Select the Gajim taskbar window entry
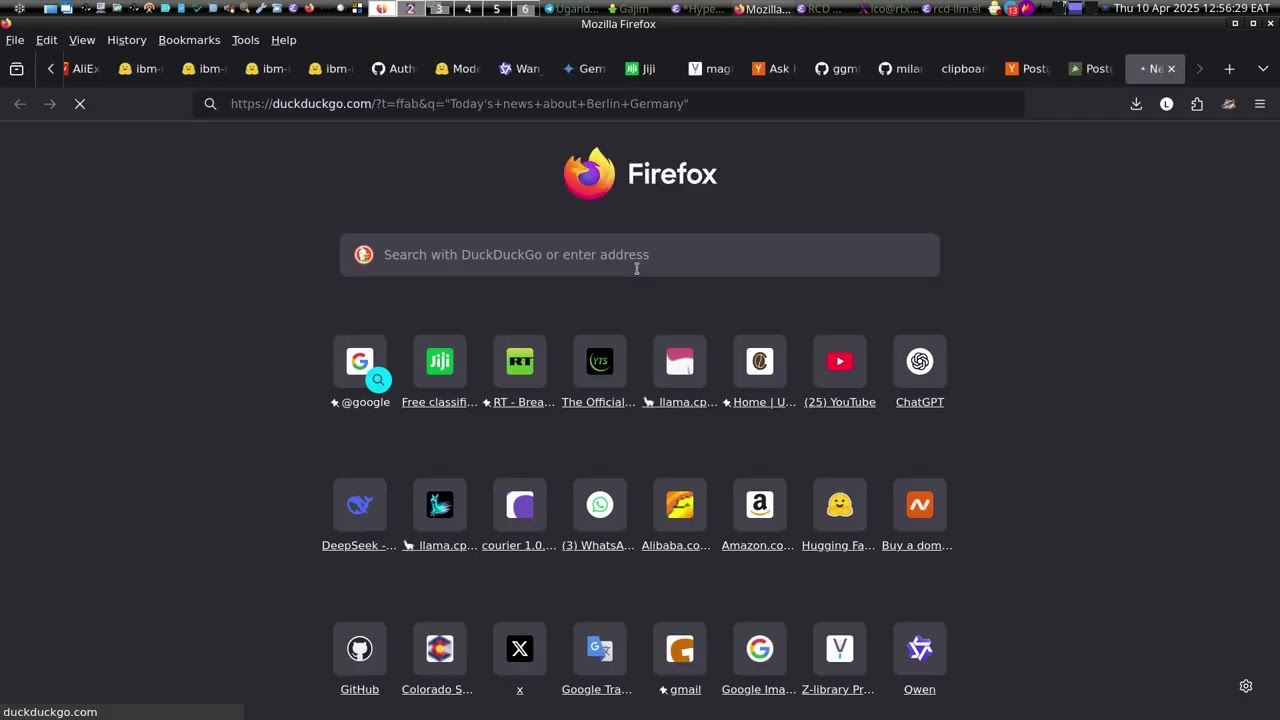The height and width of the screenshot is (720, 1280). [x=629, y=9]
